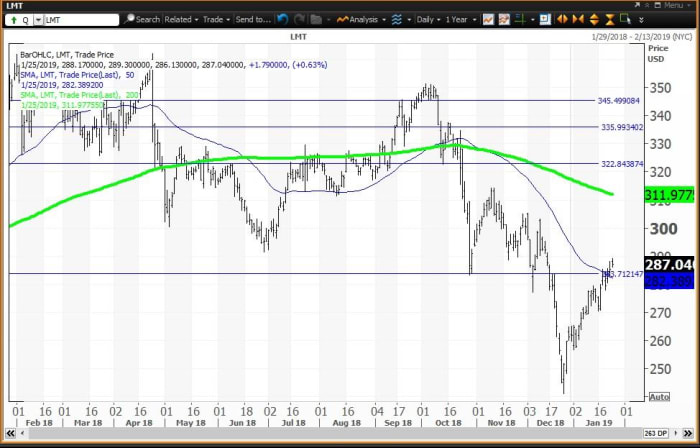This screenshot has height=448, width=700.
Task: Open the Trade menu
Action: point(217,20)
